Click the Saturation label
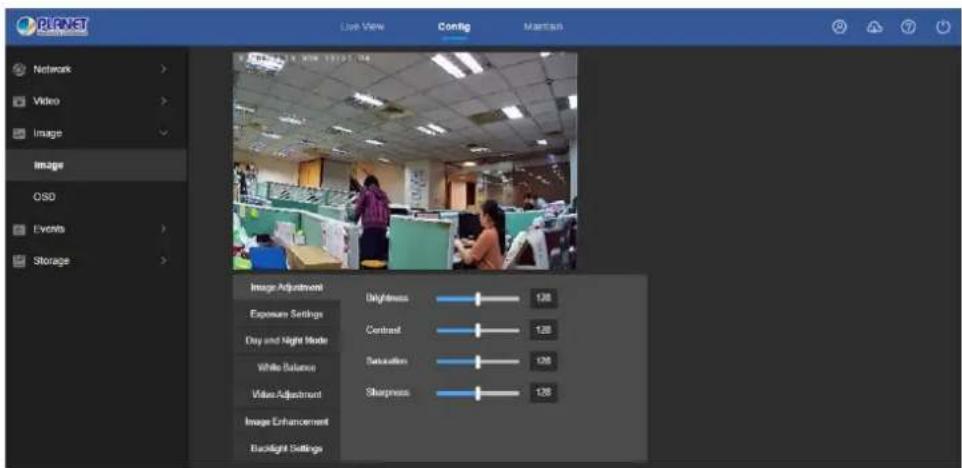The width and height of the screenshot is (962, 468). tap(387, 362)
